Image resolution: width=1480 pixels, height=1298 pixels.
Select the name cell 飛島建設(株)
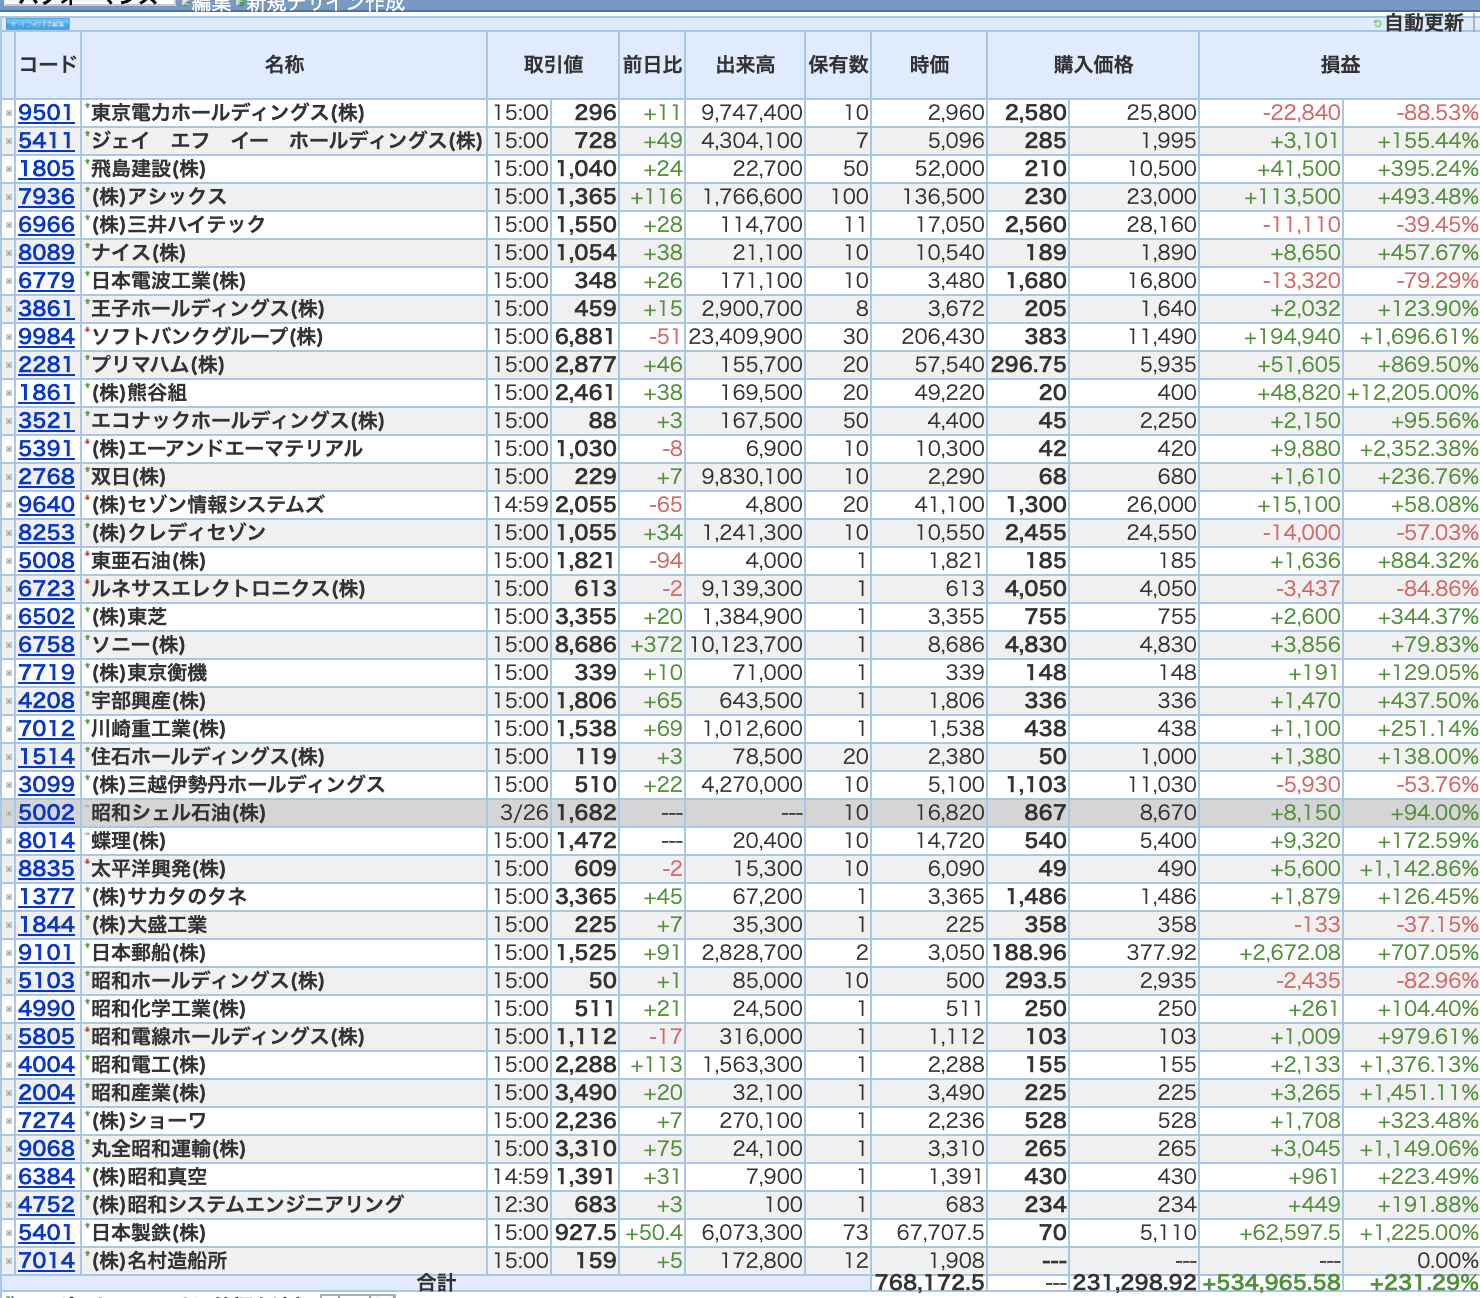[148, 169]
